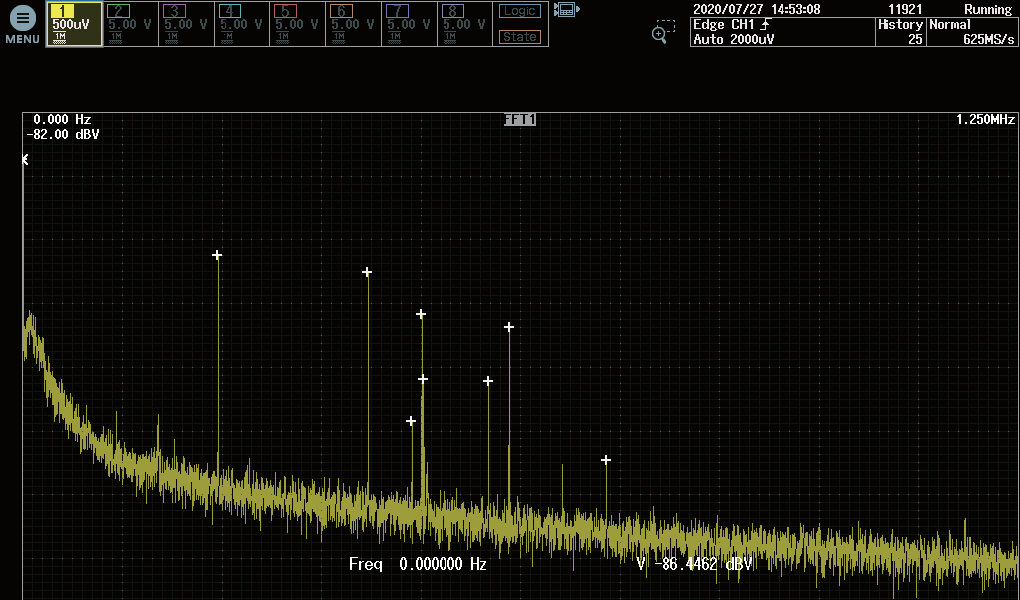Click the tallest FFT peak marker
The height and width of the screenshot is (600, 1020).
(x=217, y=255)
